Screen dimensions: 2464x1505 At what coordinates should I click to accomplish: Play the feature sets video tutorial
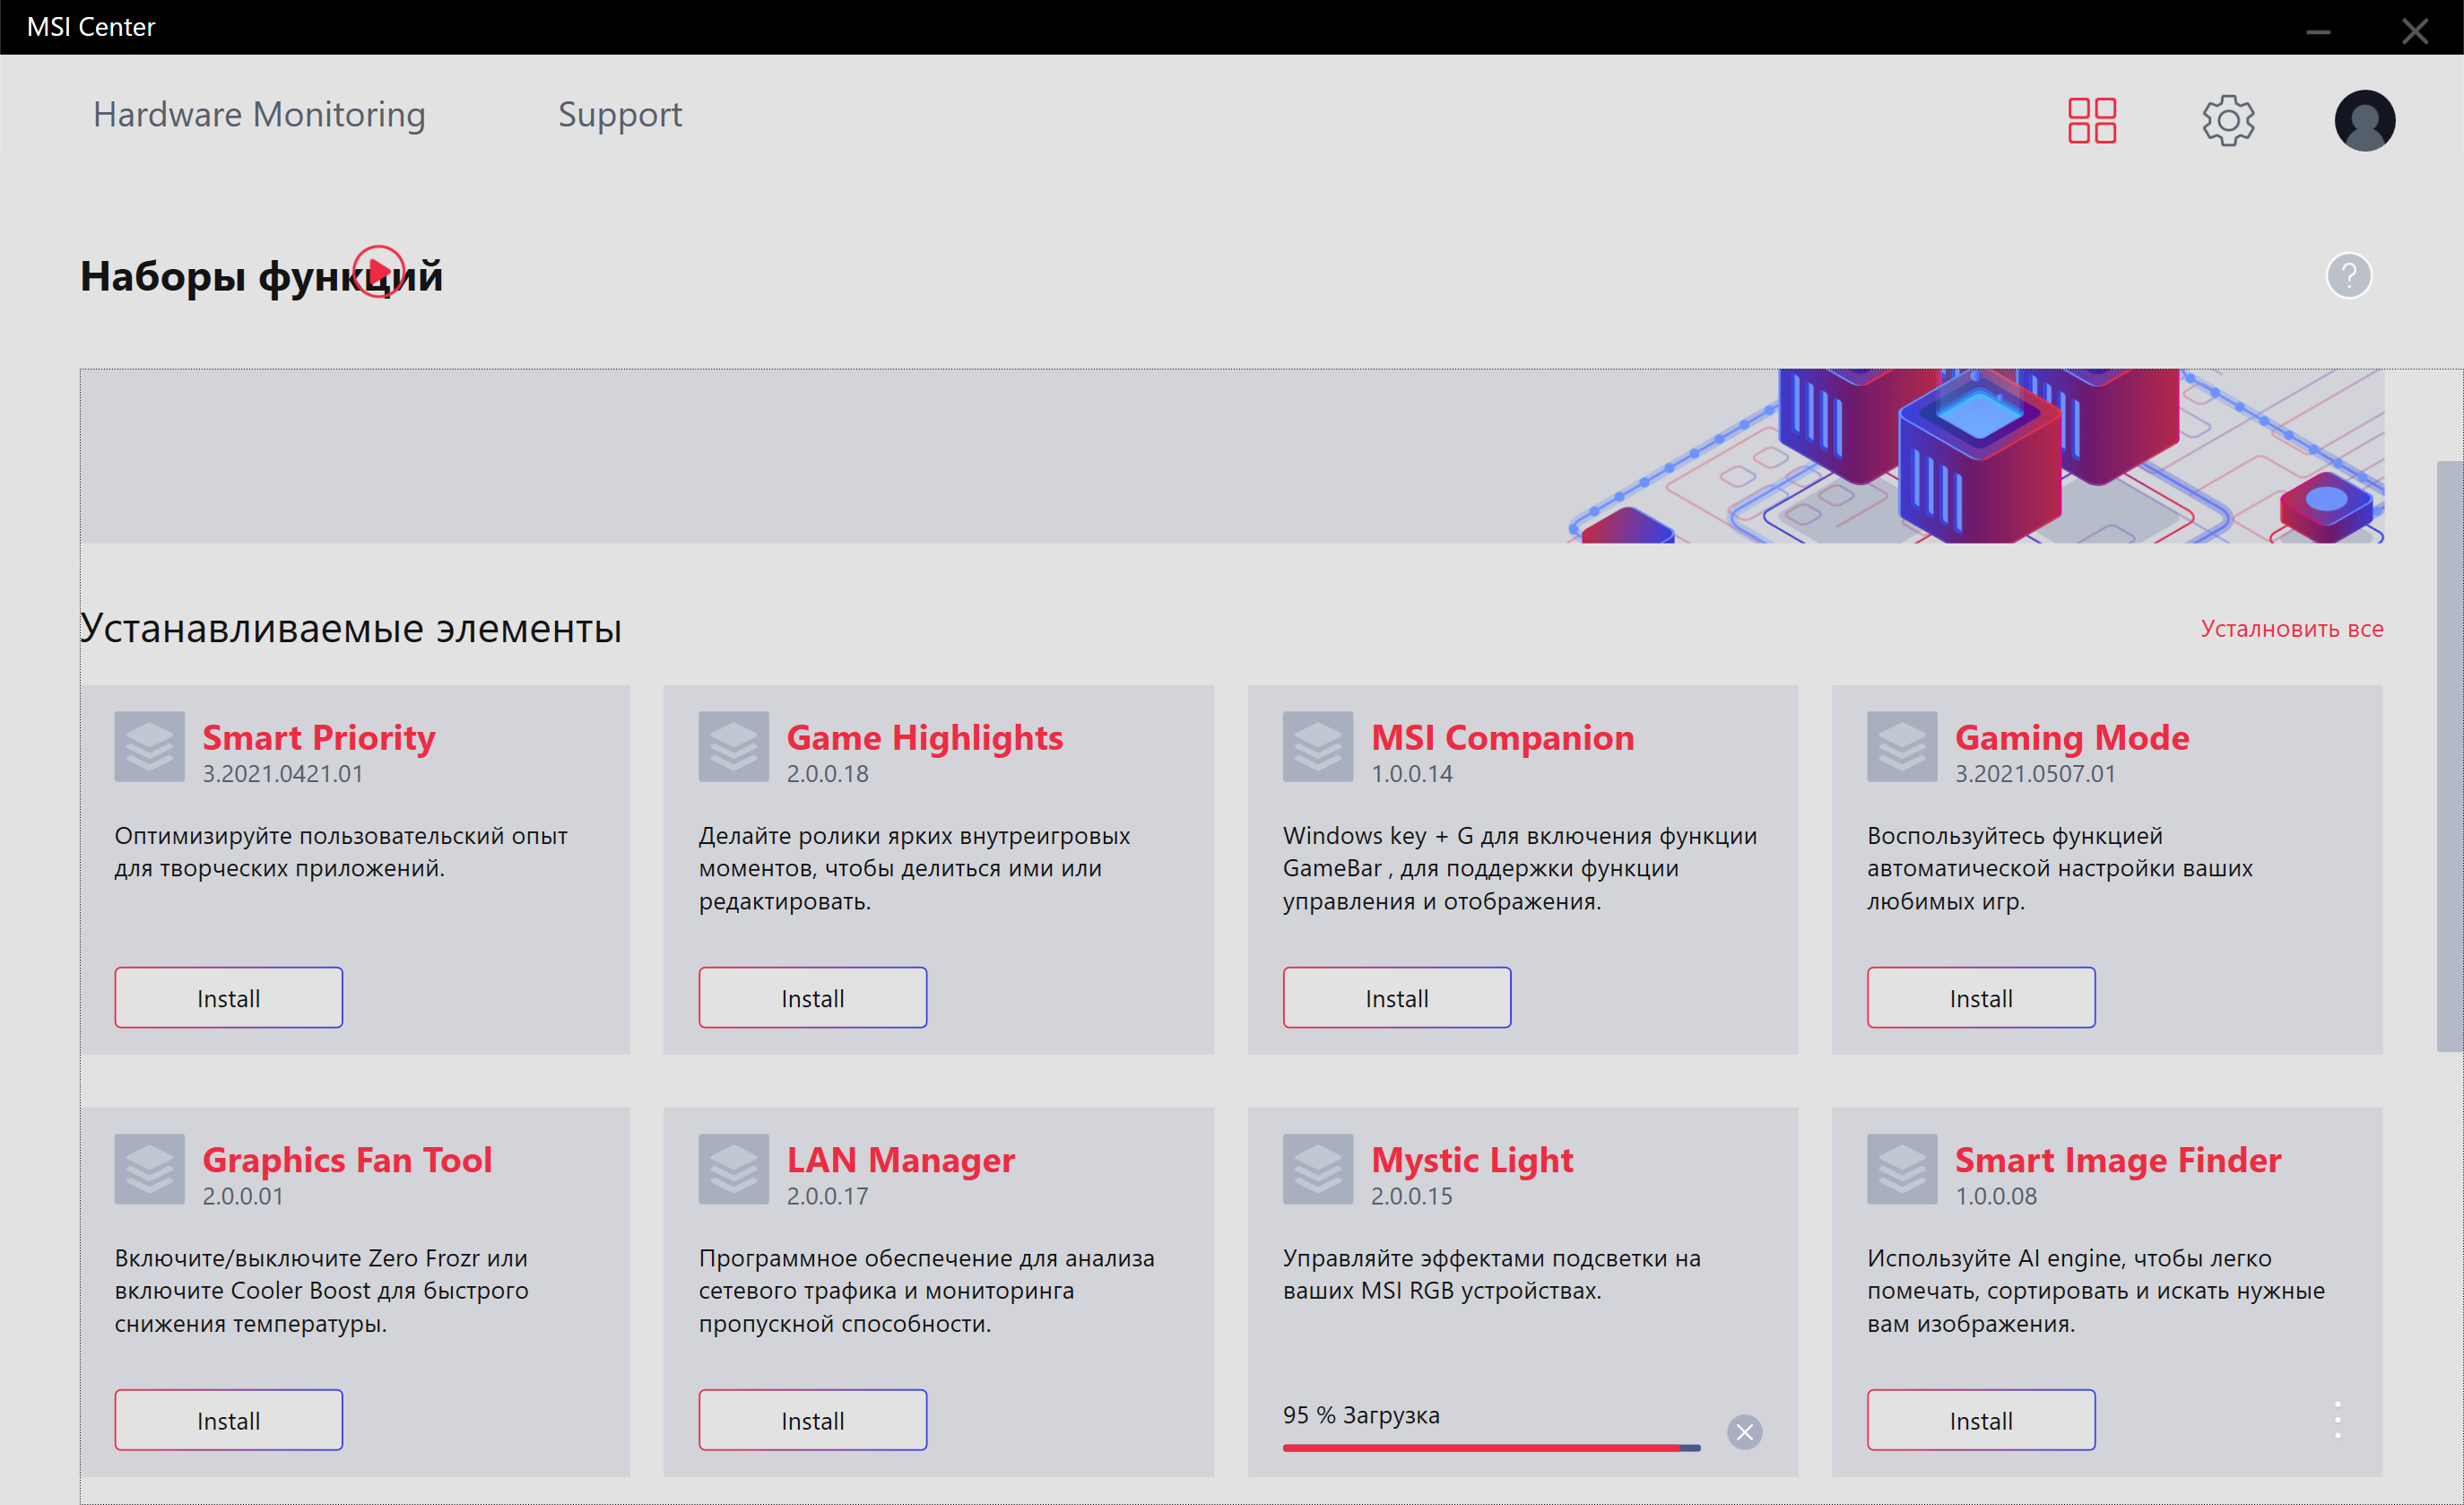tap(379, 271)
